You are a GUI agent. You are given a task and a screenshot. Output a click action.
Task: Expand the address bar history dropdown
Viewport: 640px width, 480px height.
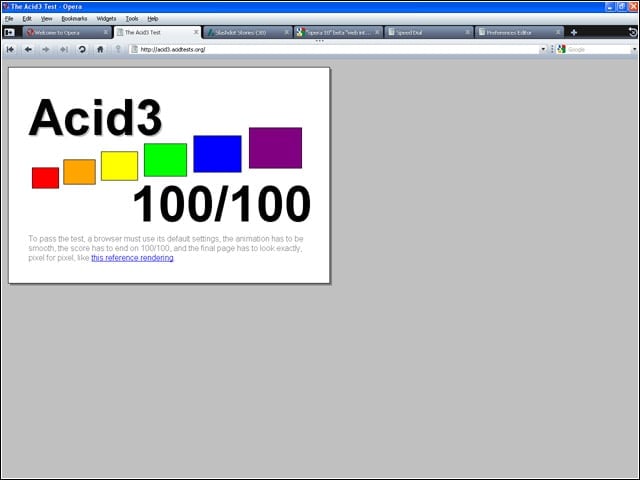pyautogui.click(x=543, y=49)
